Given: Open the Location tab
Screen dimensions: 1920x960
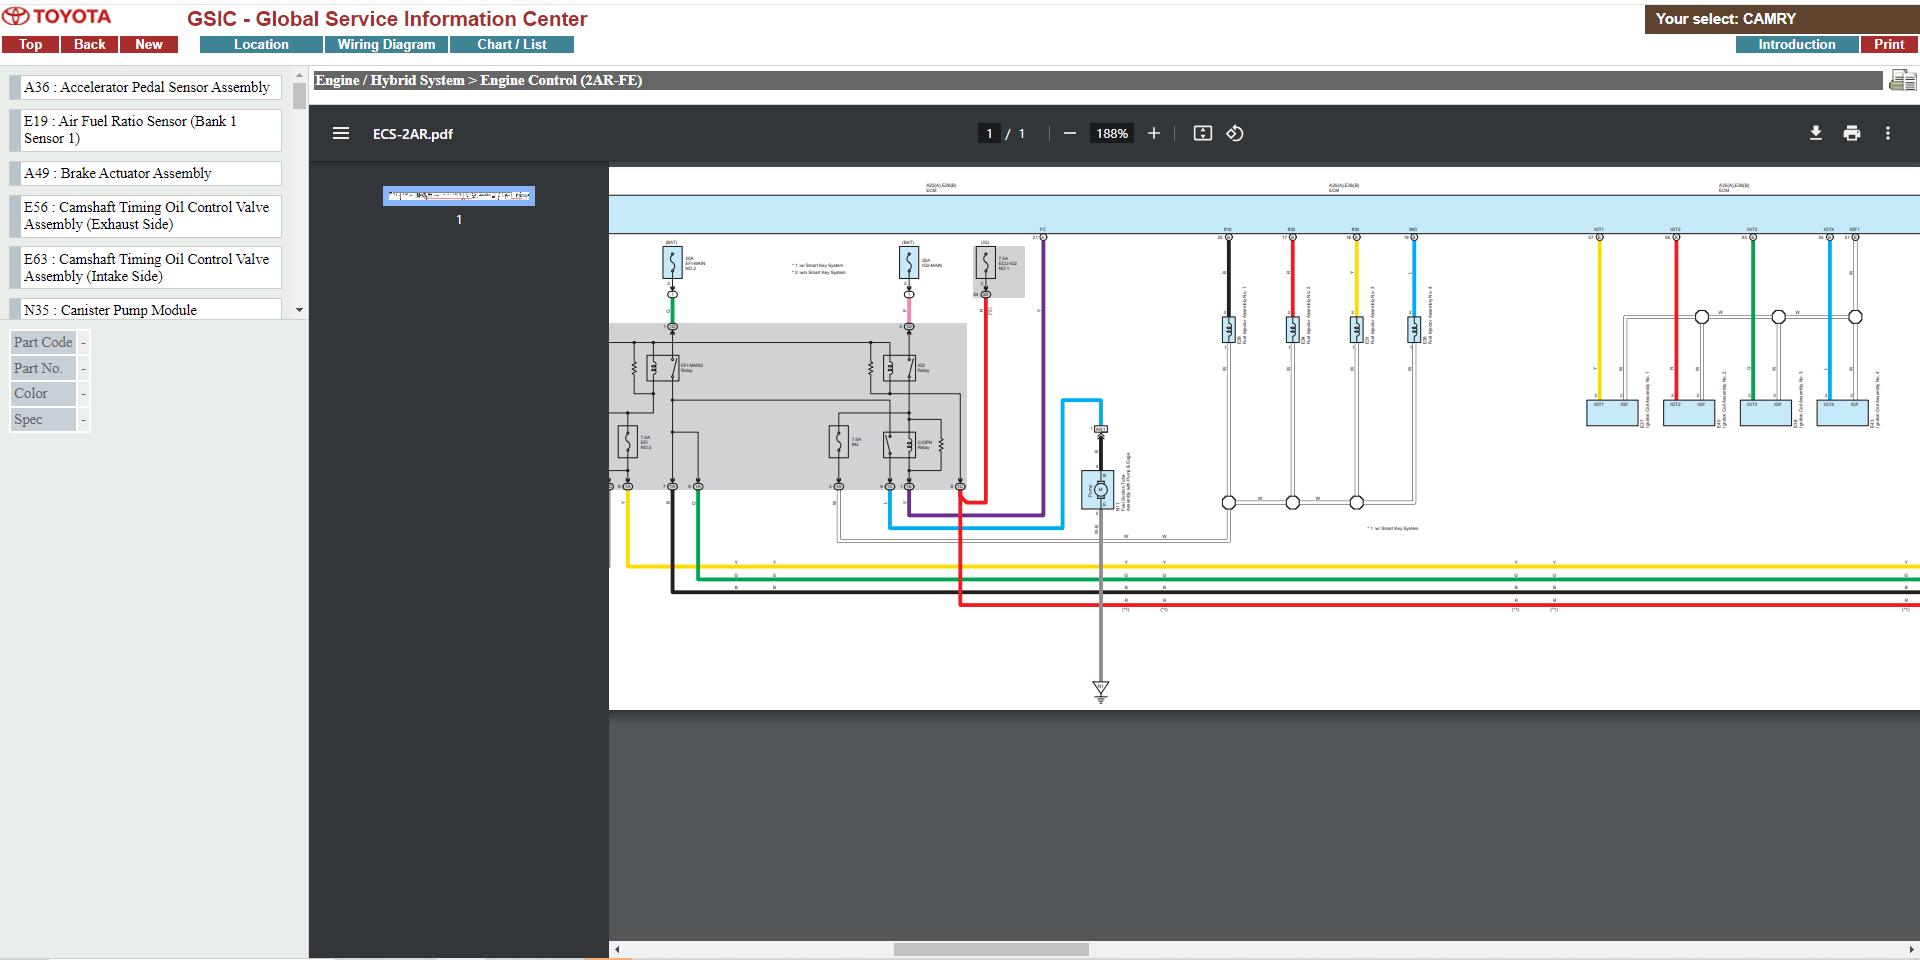Looking at the screenshot, I should click(x=261, y=44).
